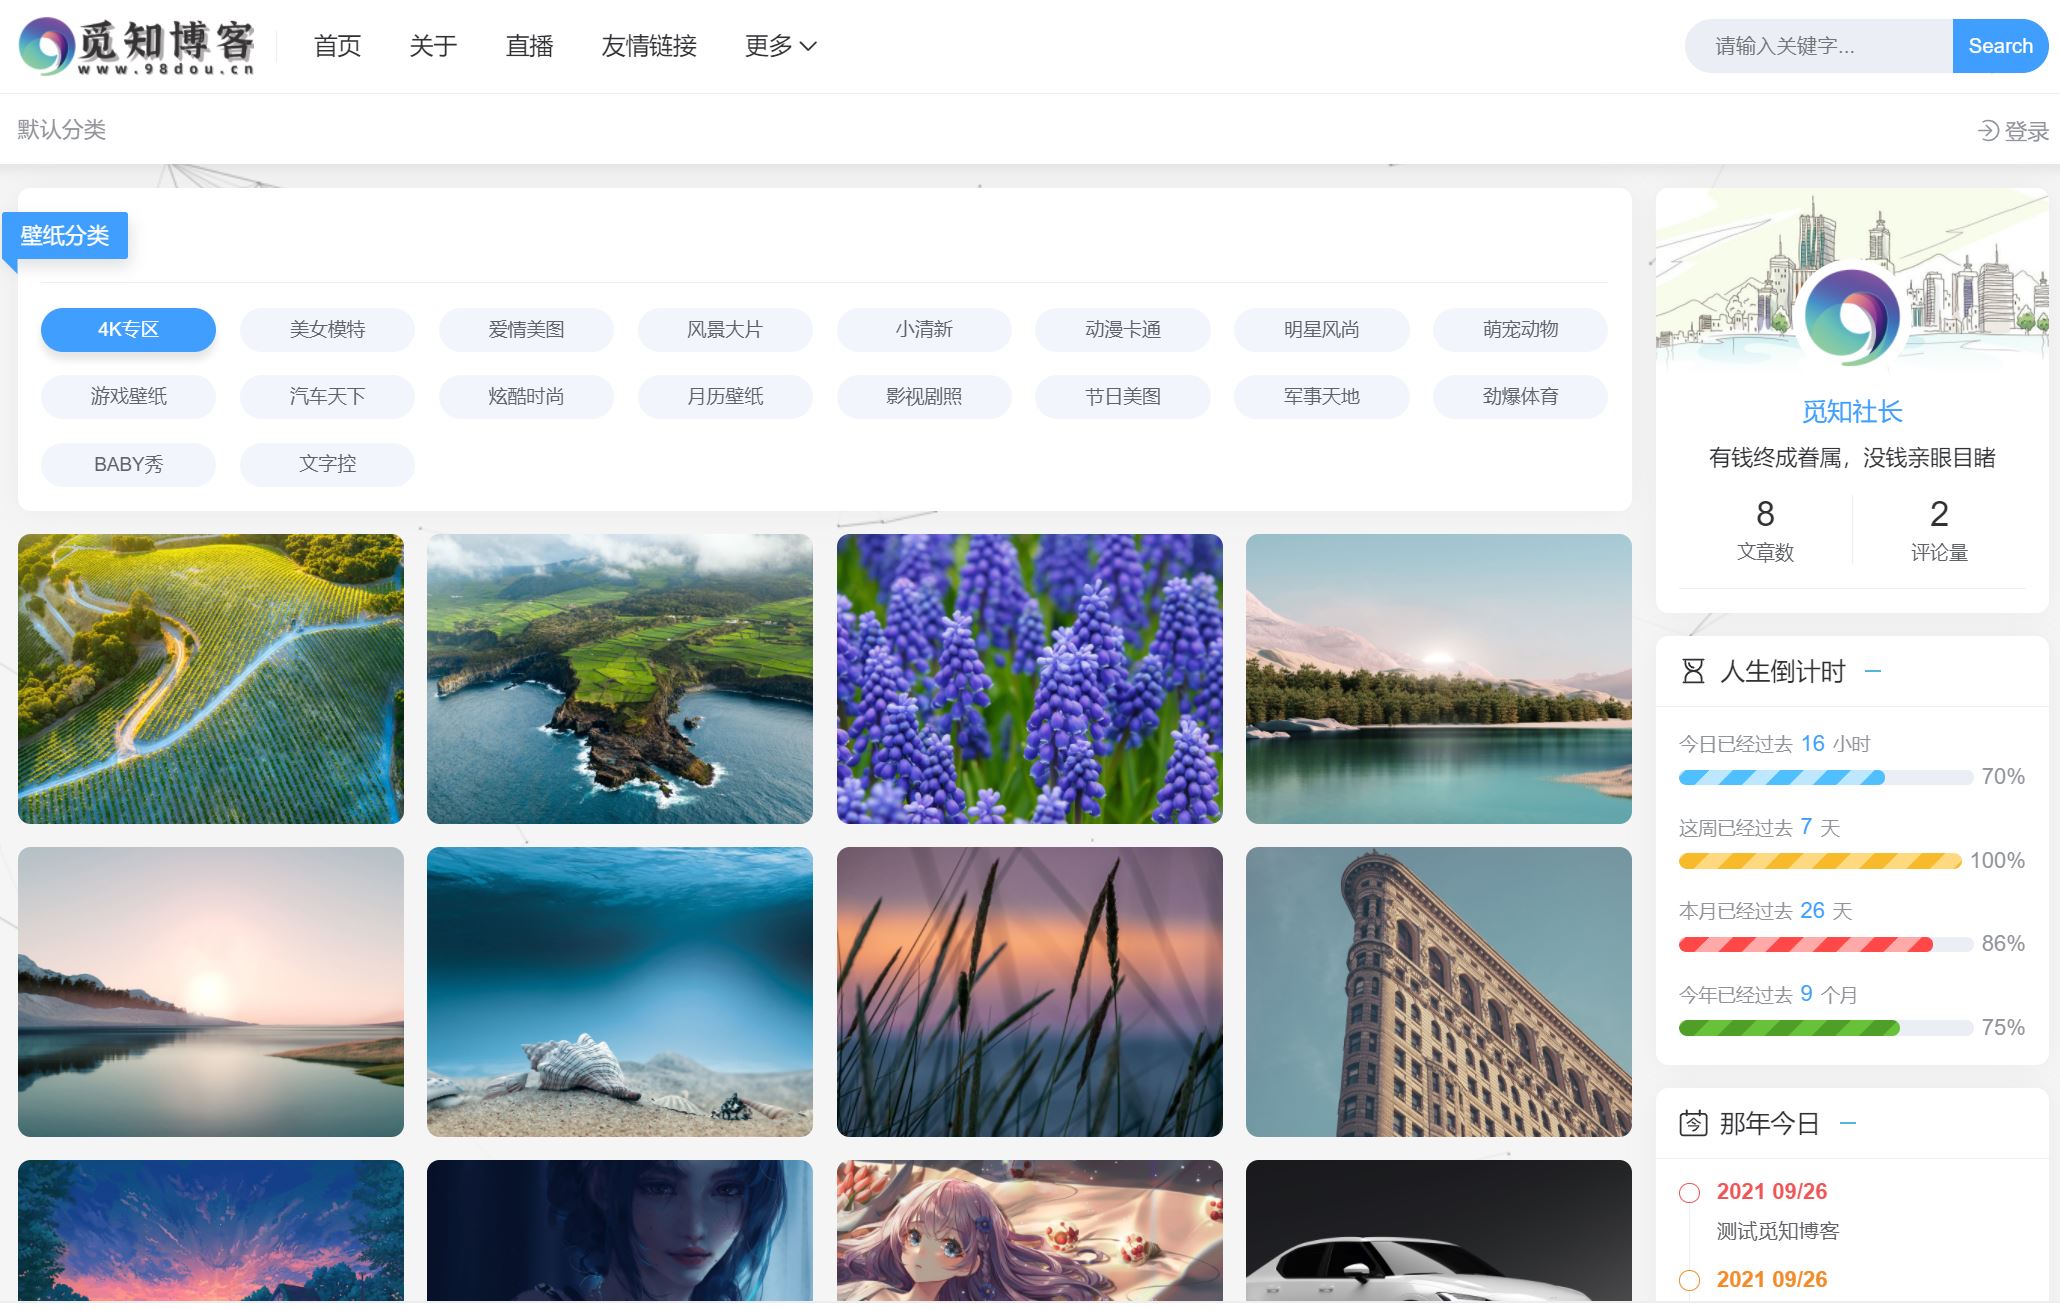This screenshot has height=1311, width=2060.
Task: Collapse the 人生倒计时 panel with the minus
Action: [1873, 671]
